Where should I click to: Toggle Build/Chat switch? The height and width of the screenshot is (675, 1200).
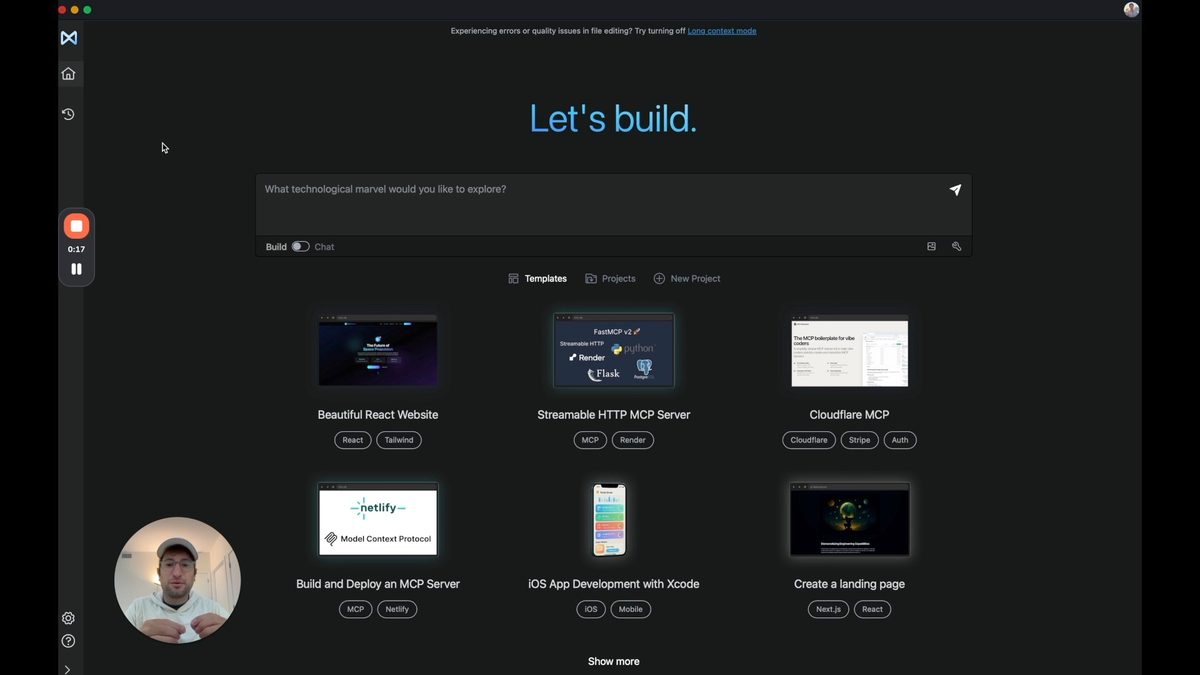(x=300, y=246)
